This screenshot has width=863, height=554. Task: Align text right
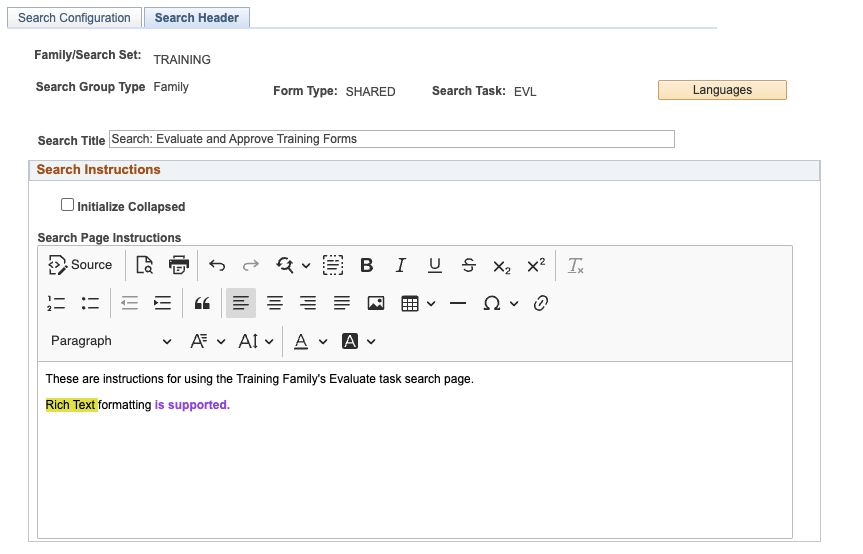point(308,303)
